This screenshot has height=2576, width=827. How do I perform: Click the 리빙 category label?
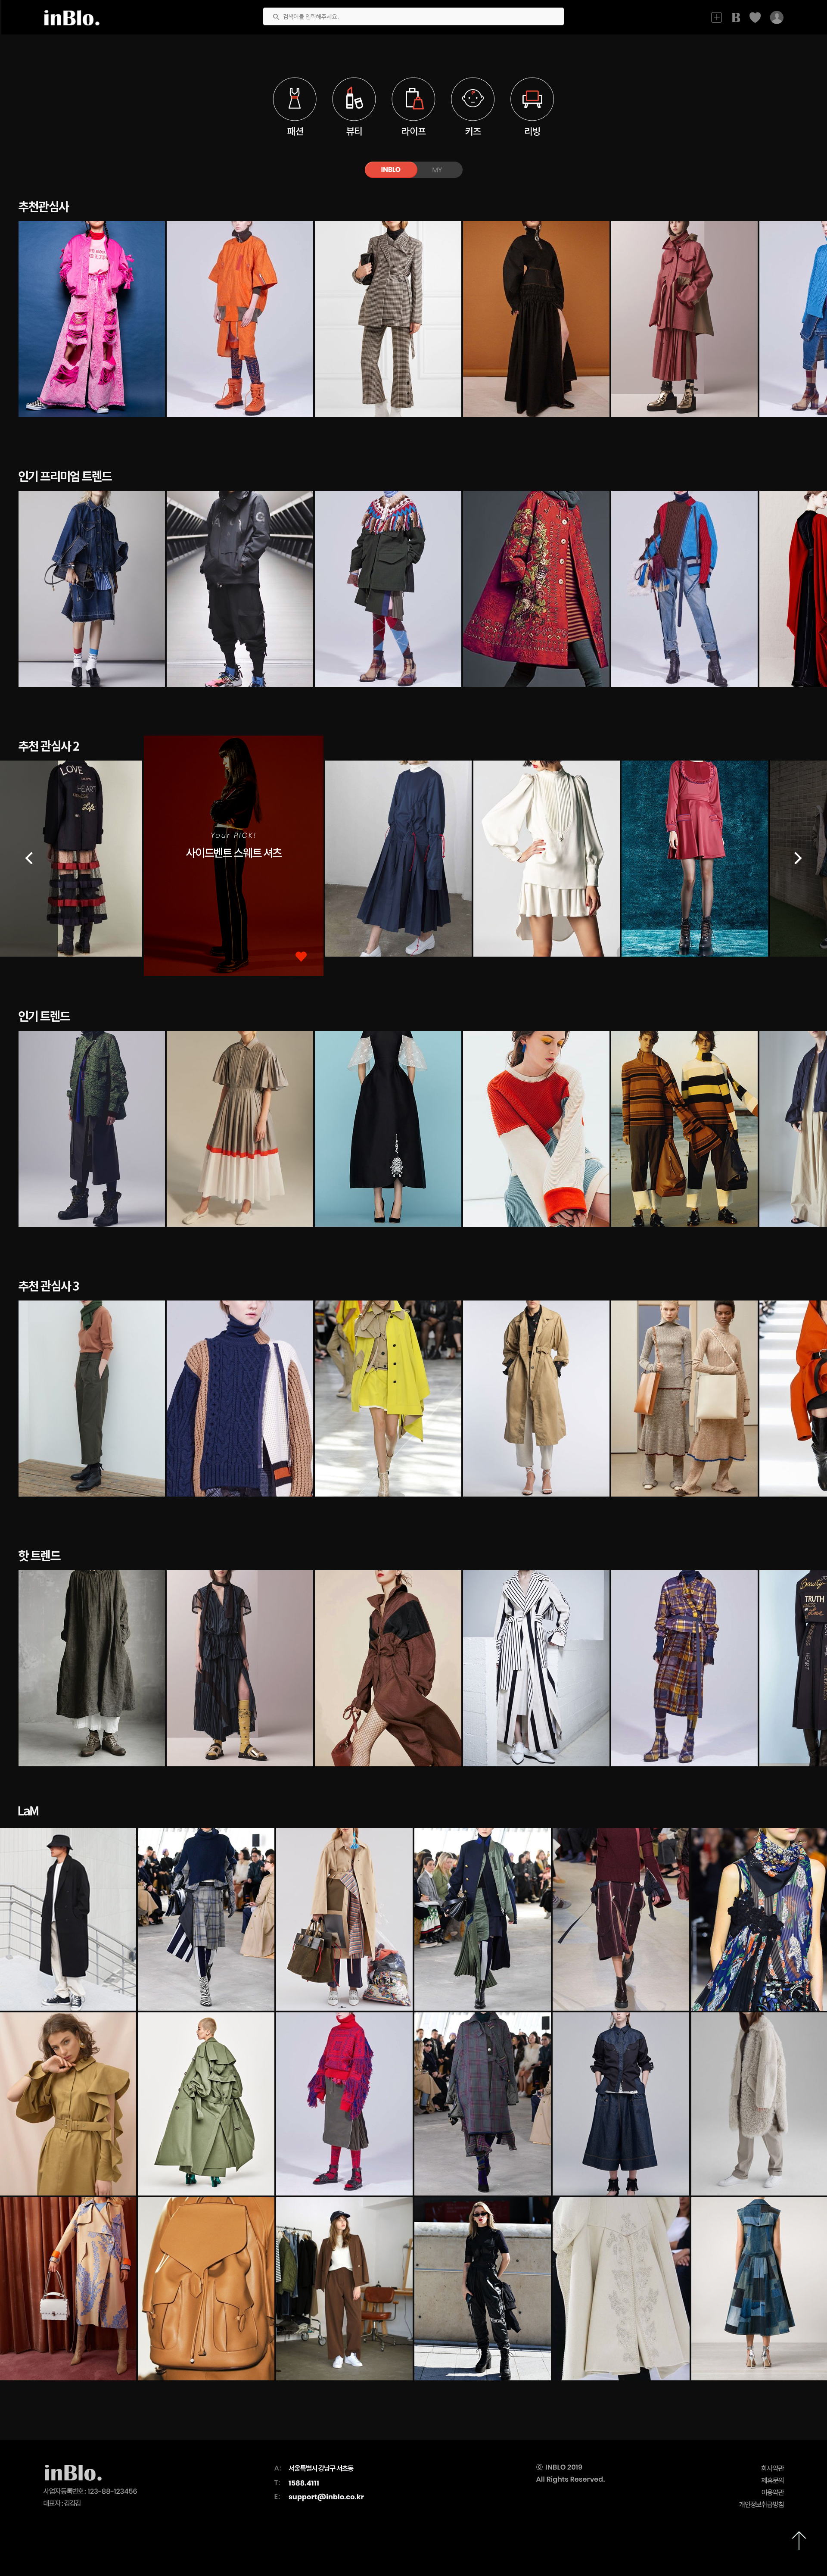coord(532,132)
